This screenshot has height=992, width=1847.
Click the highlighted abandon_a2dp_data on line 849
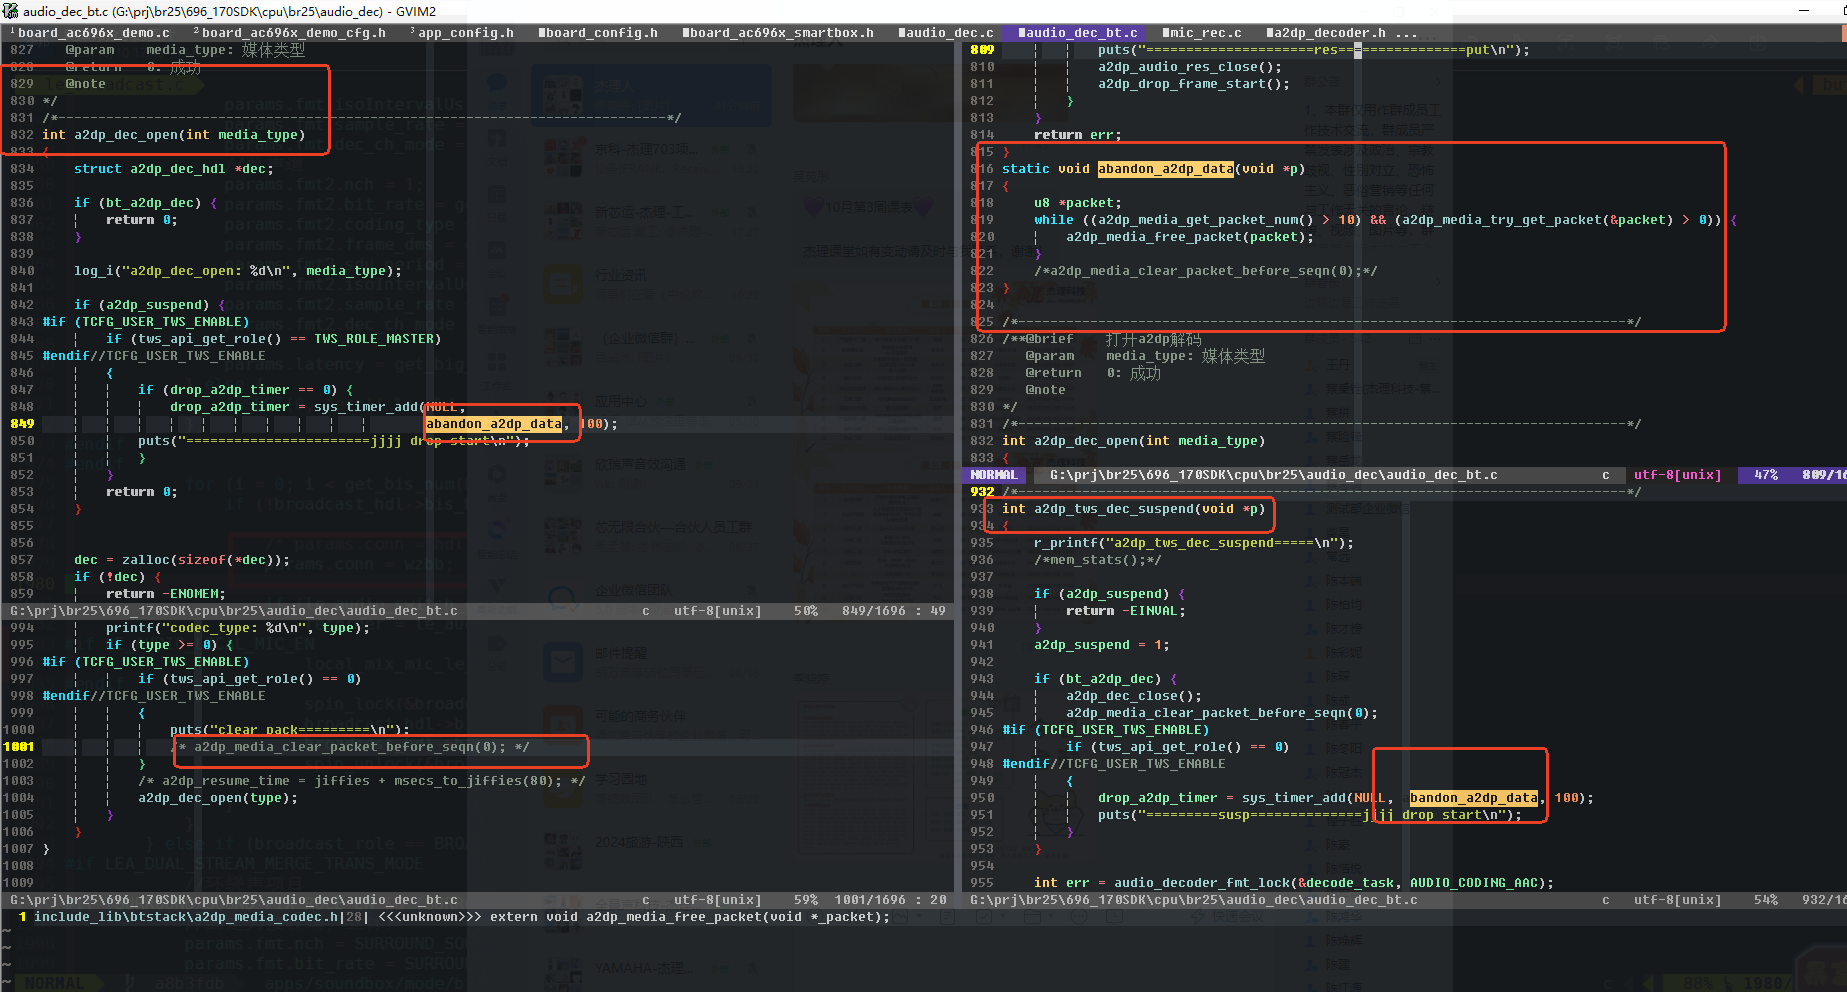[x=494, y=424]
